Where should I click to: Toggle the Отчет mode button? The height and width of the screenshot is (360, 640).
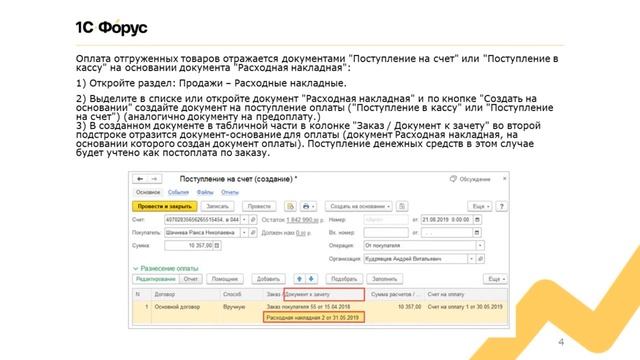191,279
